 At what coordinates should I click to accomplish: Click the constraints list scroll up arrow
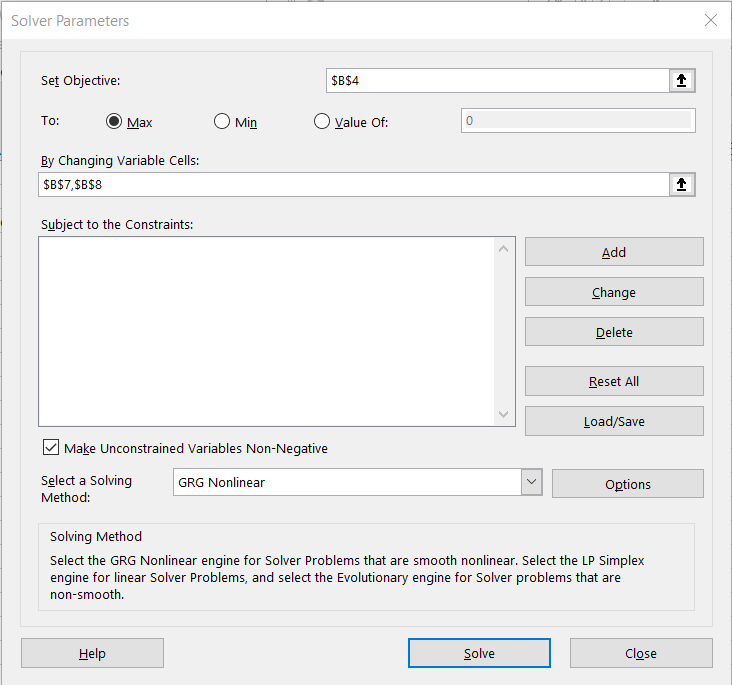coord(504,249)
